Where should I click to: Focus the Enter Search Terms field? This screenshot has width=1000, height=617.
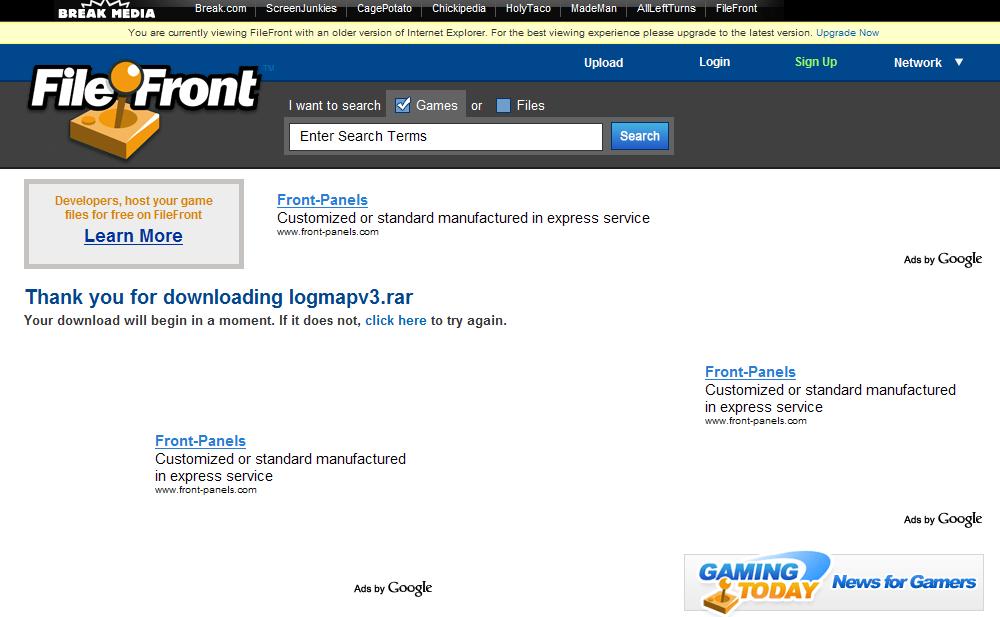point(445,137)
